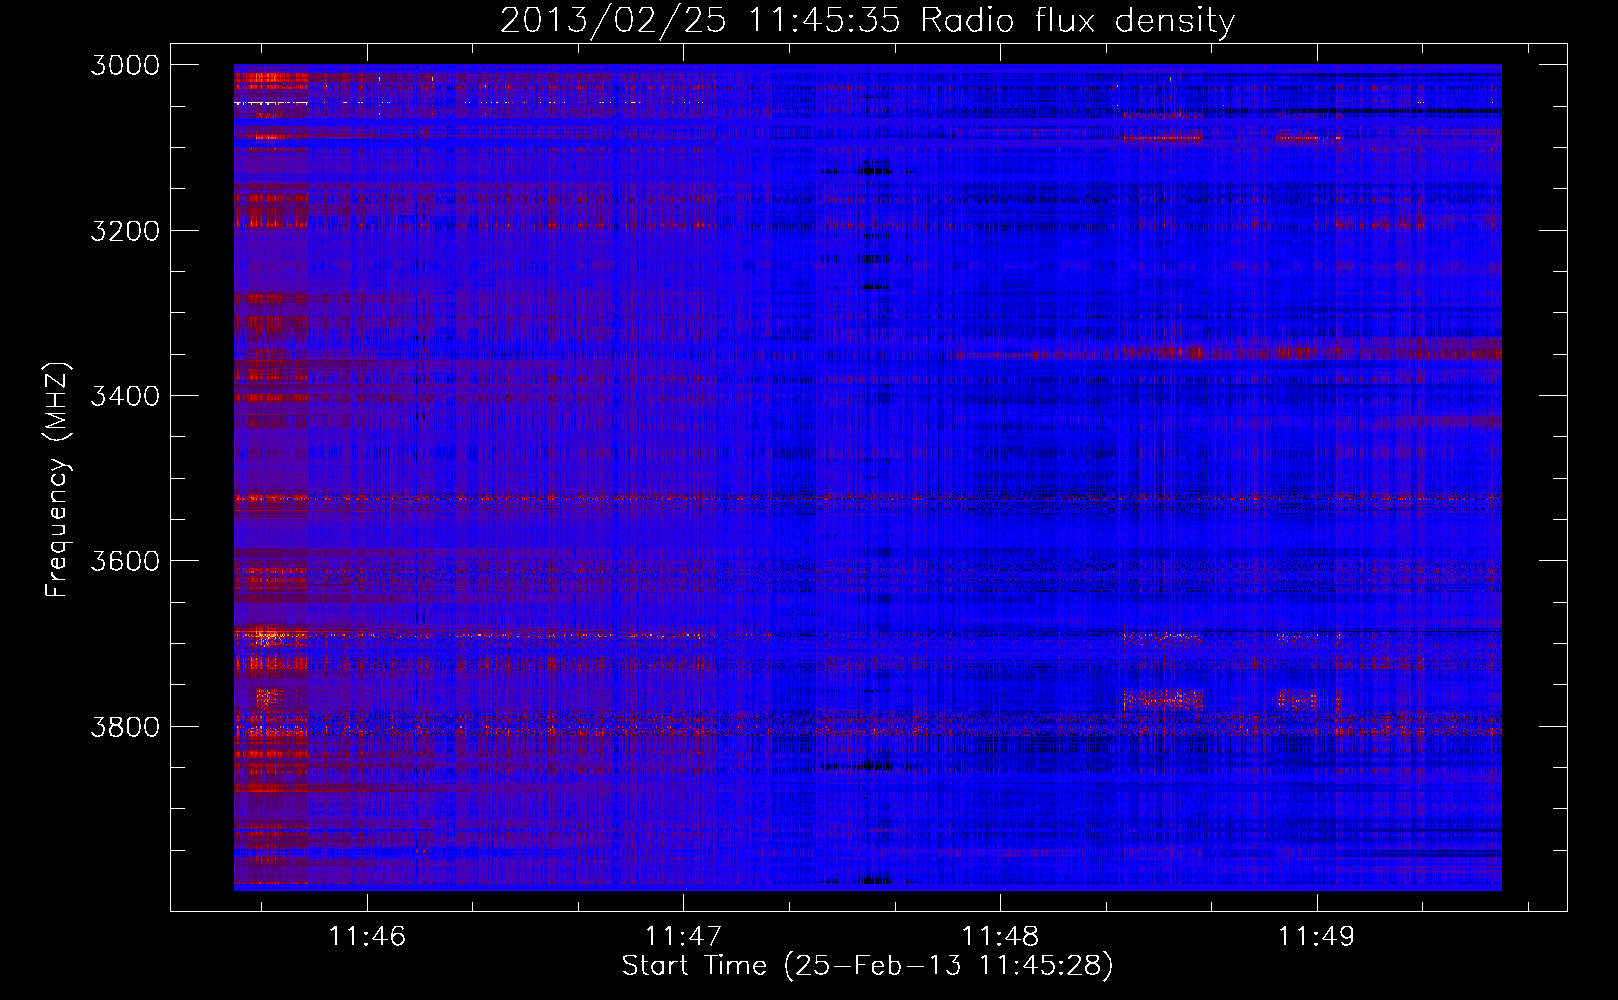This screenshot has height=1000, width=1618.
Task: Click the 3000 frequency tick label
Action: [125, 65]
